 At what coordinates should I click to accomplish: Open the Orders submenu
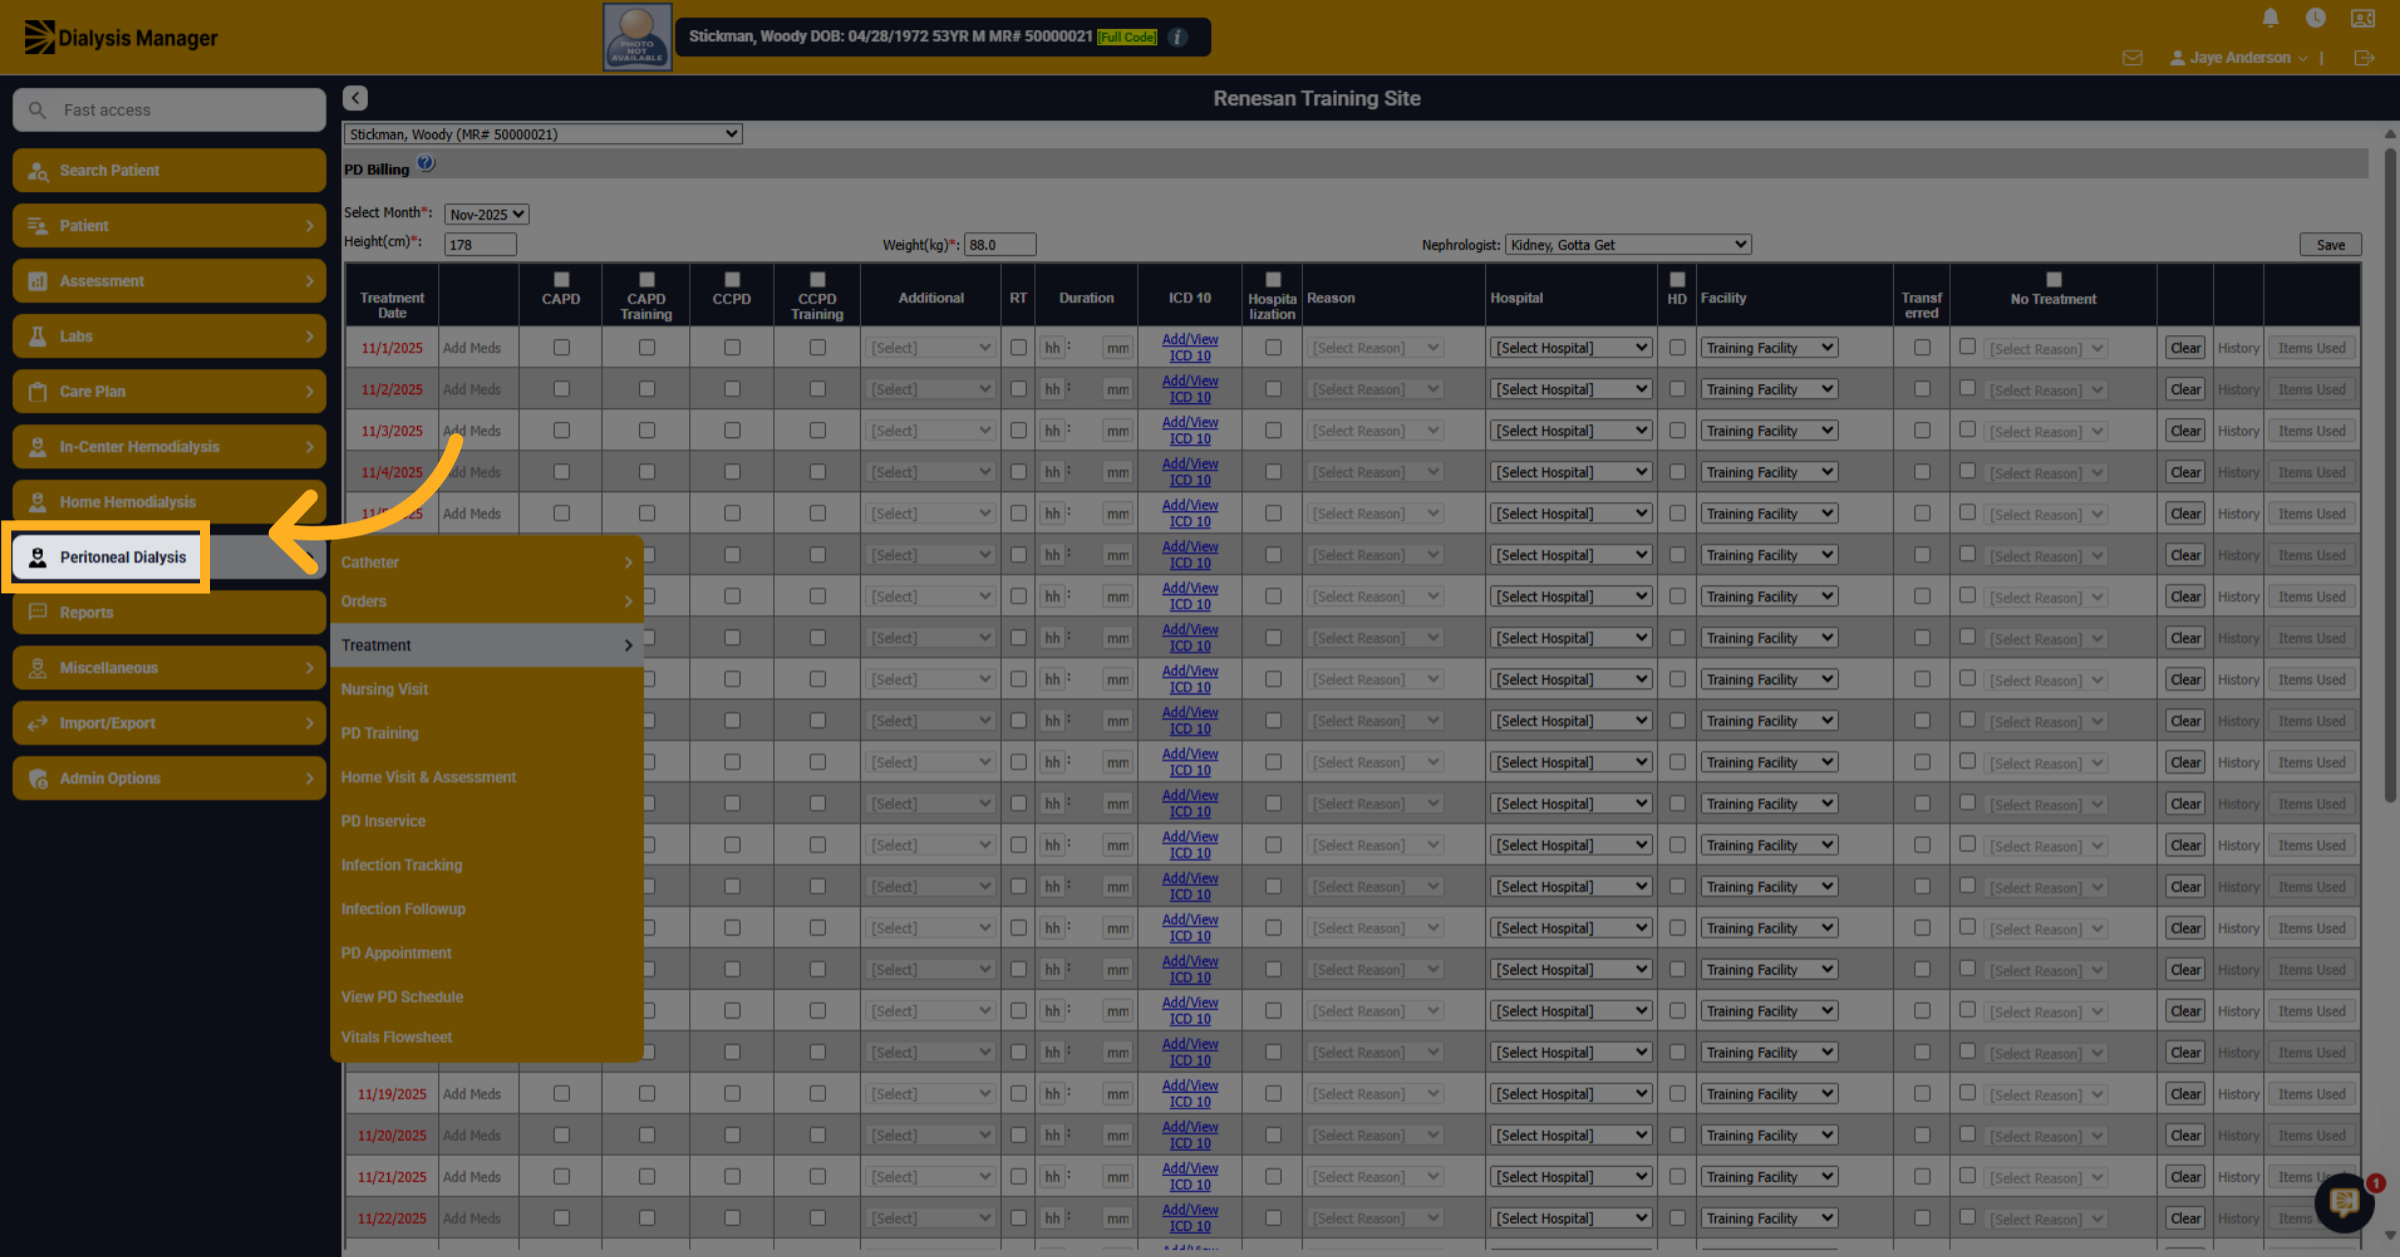(x=486, y=601)
